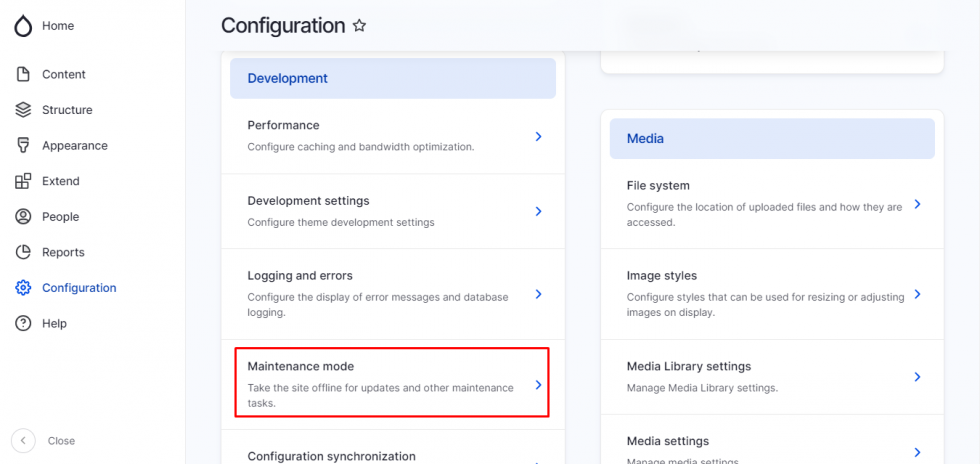Click the Appearance brush icon
The width and height of the screenshot is (980, 464).
(x=23, y=146)
